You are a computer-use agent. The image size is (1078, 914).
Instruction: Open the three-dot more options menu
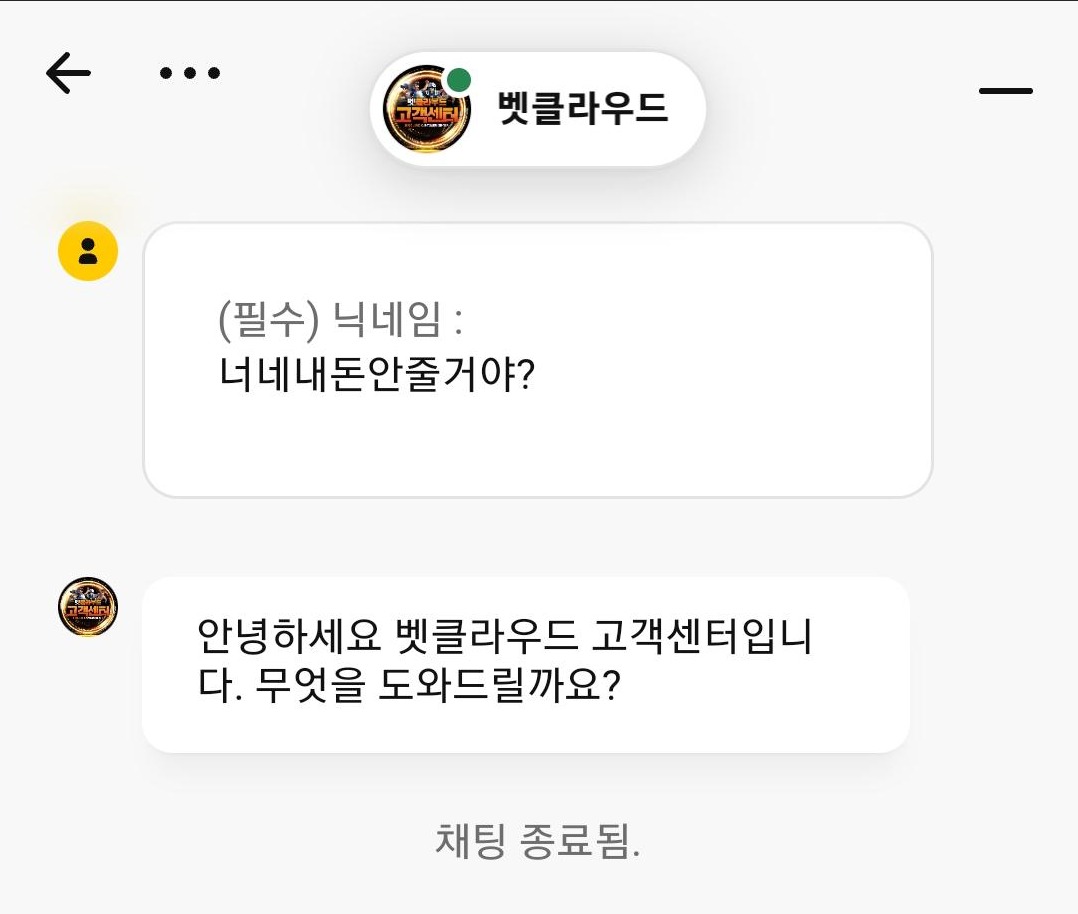coord(190,73)
